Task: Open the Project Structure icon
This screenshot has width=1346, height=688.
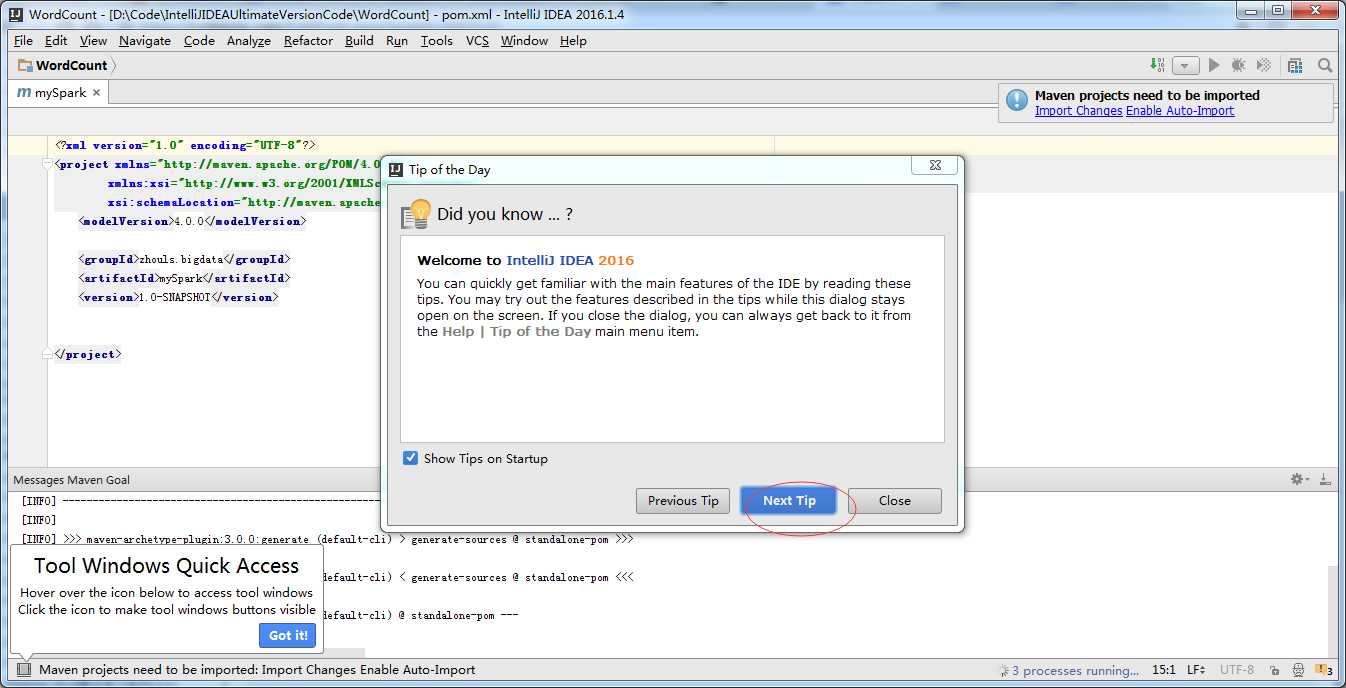Action: click(x=1295, y=65)
